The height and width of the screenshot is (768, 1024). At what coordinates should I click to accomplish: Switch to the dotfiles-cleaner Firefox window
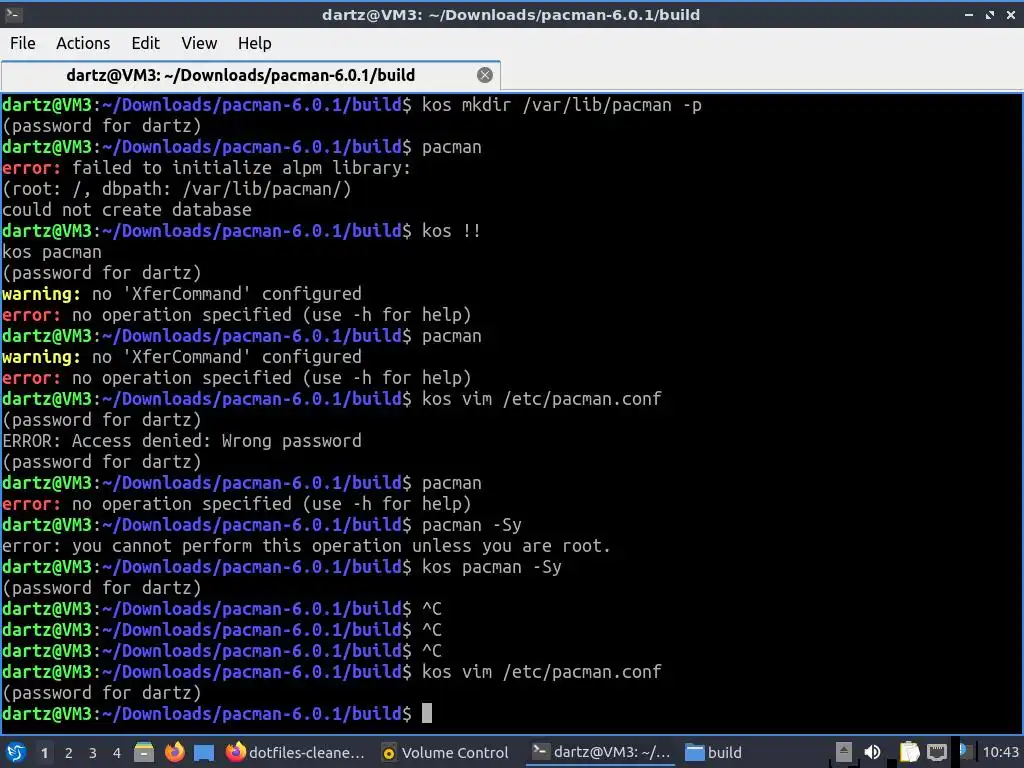pyautogui.click(x=295, y=752)
